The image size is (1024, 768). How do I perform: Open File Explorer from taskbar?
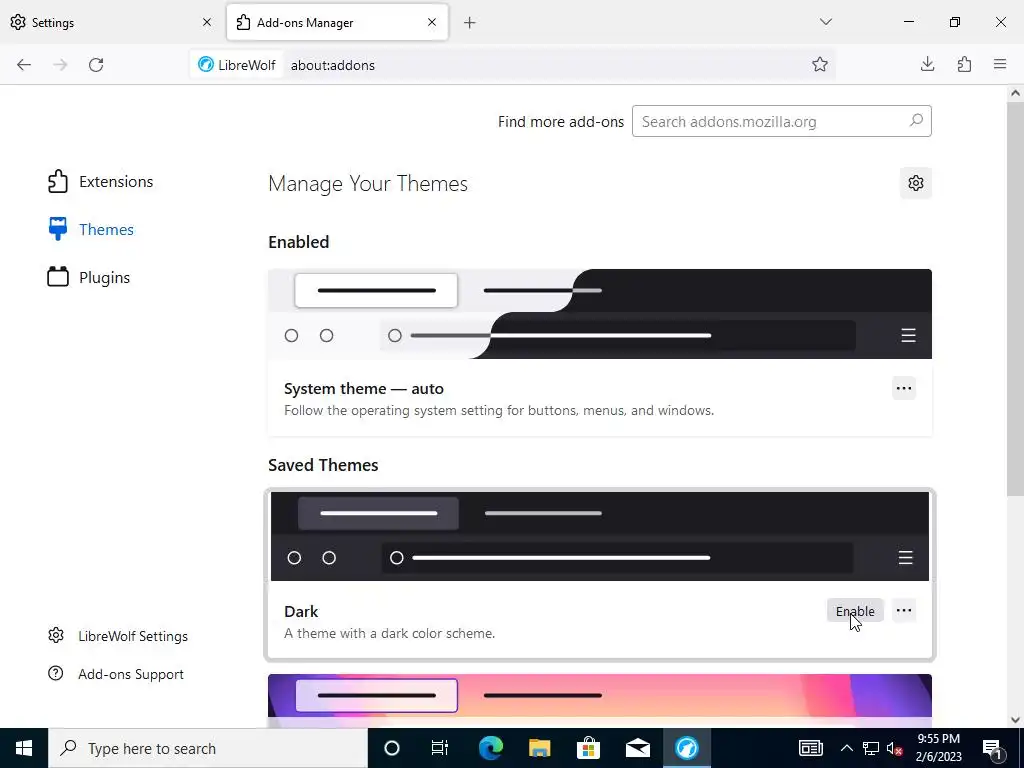539,748
